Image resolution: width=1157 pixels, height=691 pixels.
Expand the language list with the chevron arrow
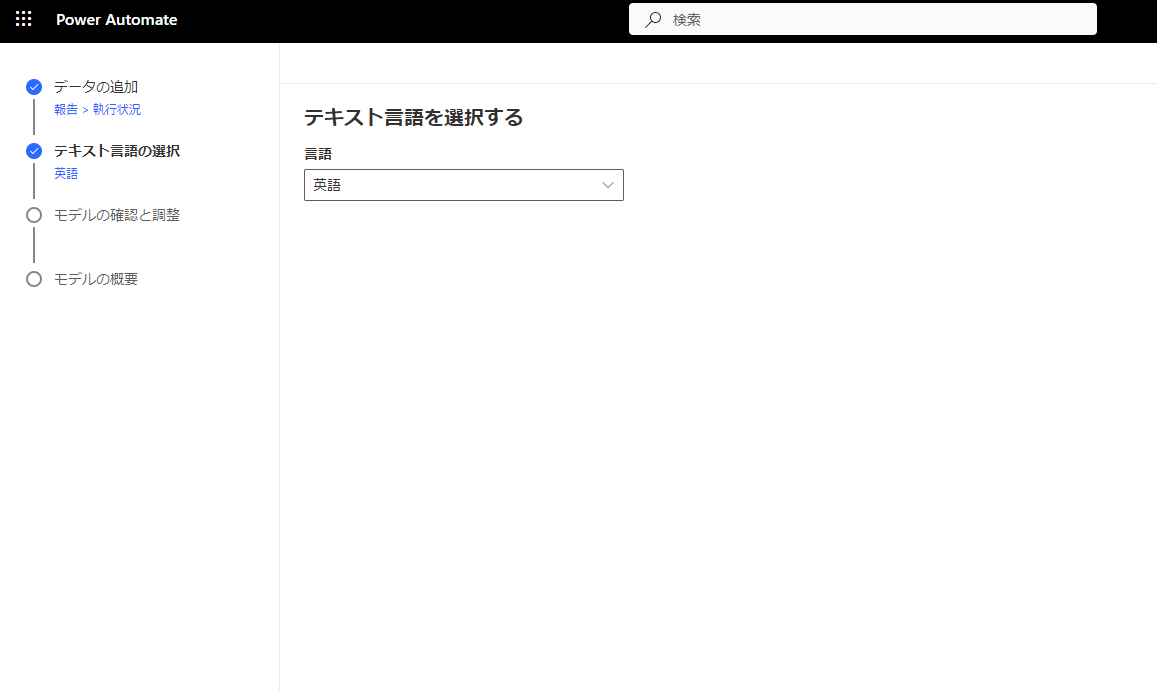pos(607,185)
